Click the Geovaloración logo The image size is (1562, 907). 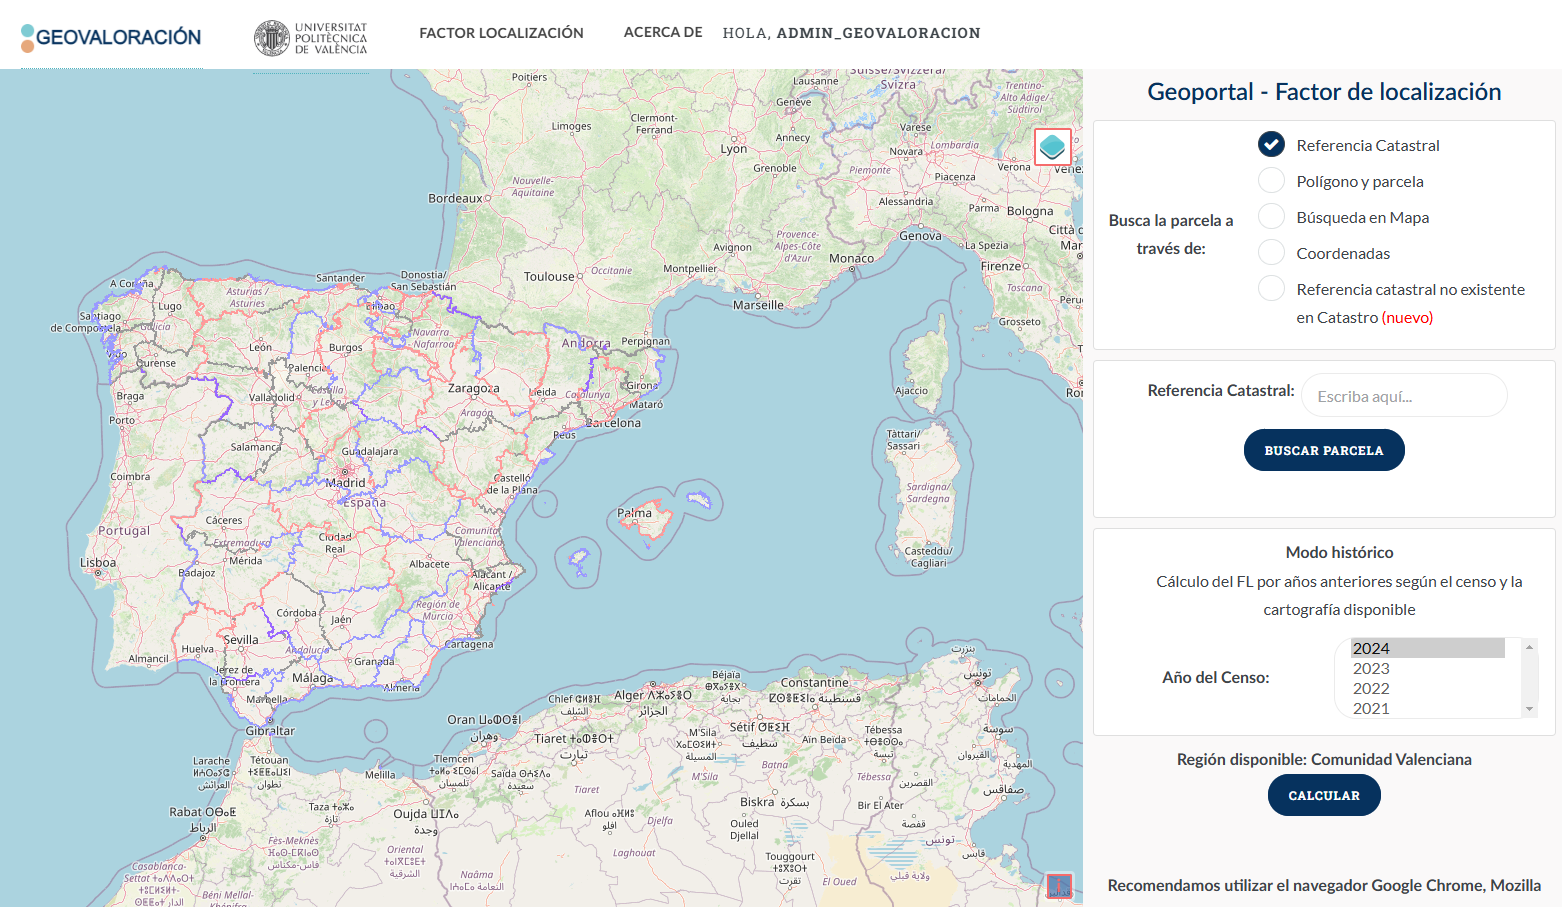coord(111,37)
